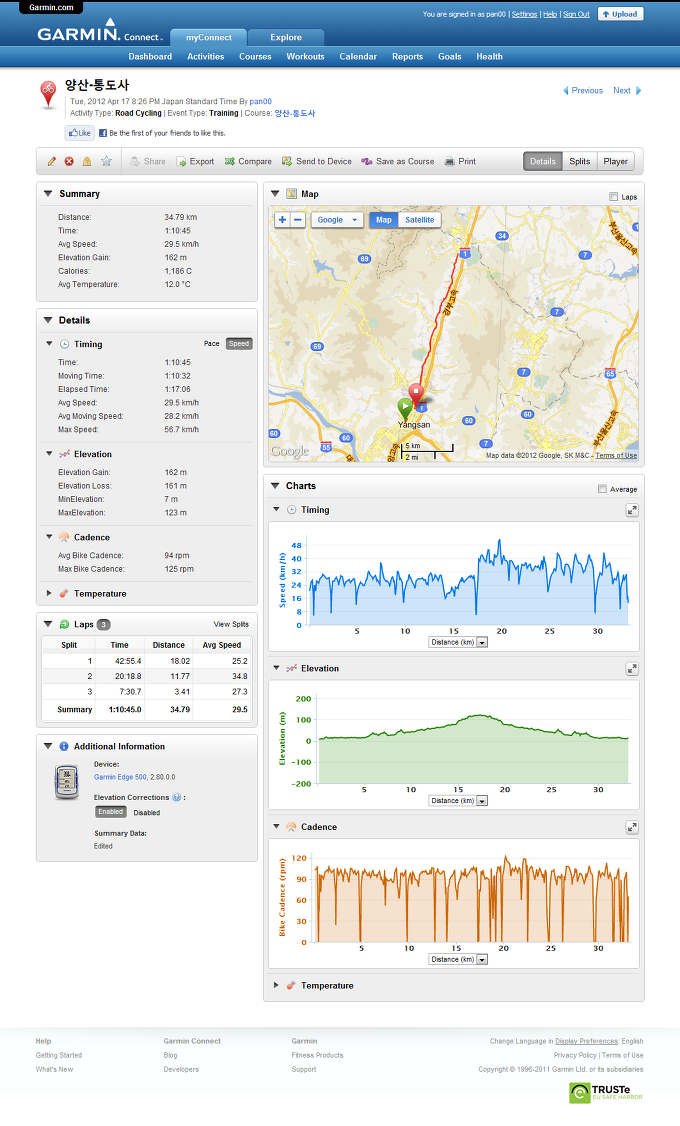The image size is (680, 1126).
Task: Switch to Splits view
Action: tap(579, 162)
